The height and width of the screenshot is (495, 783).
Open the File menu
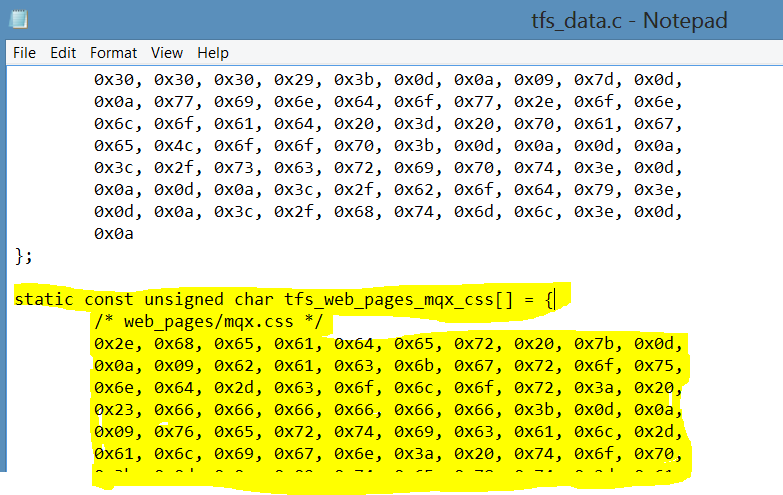(x=24, y=53)
